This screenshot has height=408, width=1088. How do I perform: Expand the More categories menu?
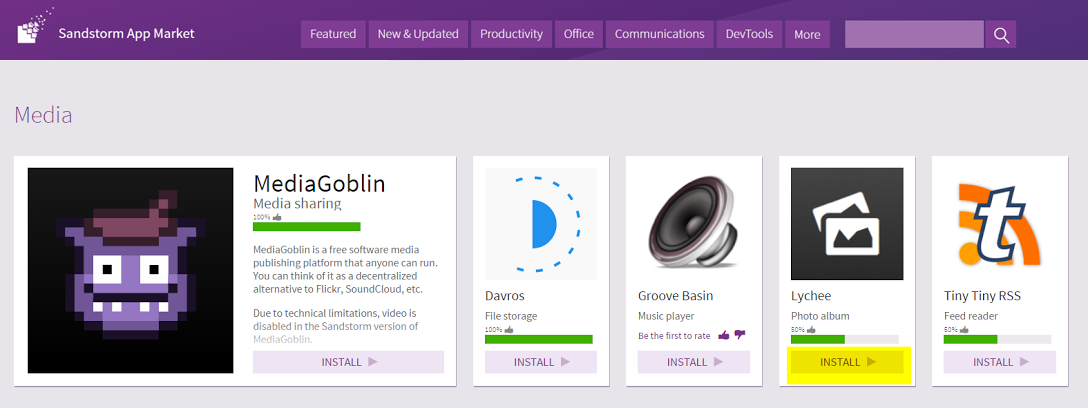point(807,34)
